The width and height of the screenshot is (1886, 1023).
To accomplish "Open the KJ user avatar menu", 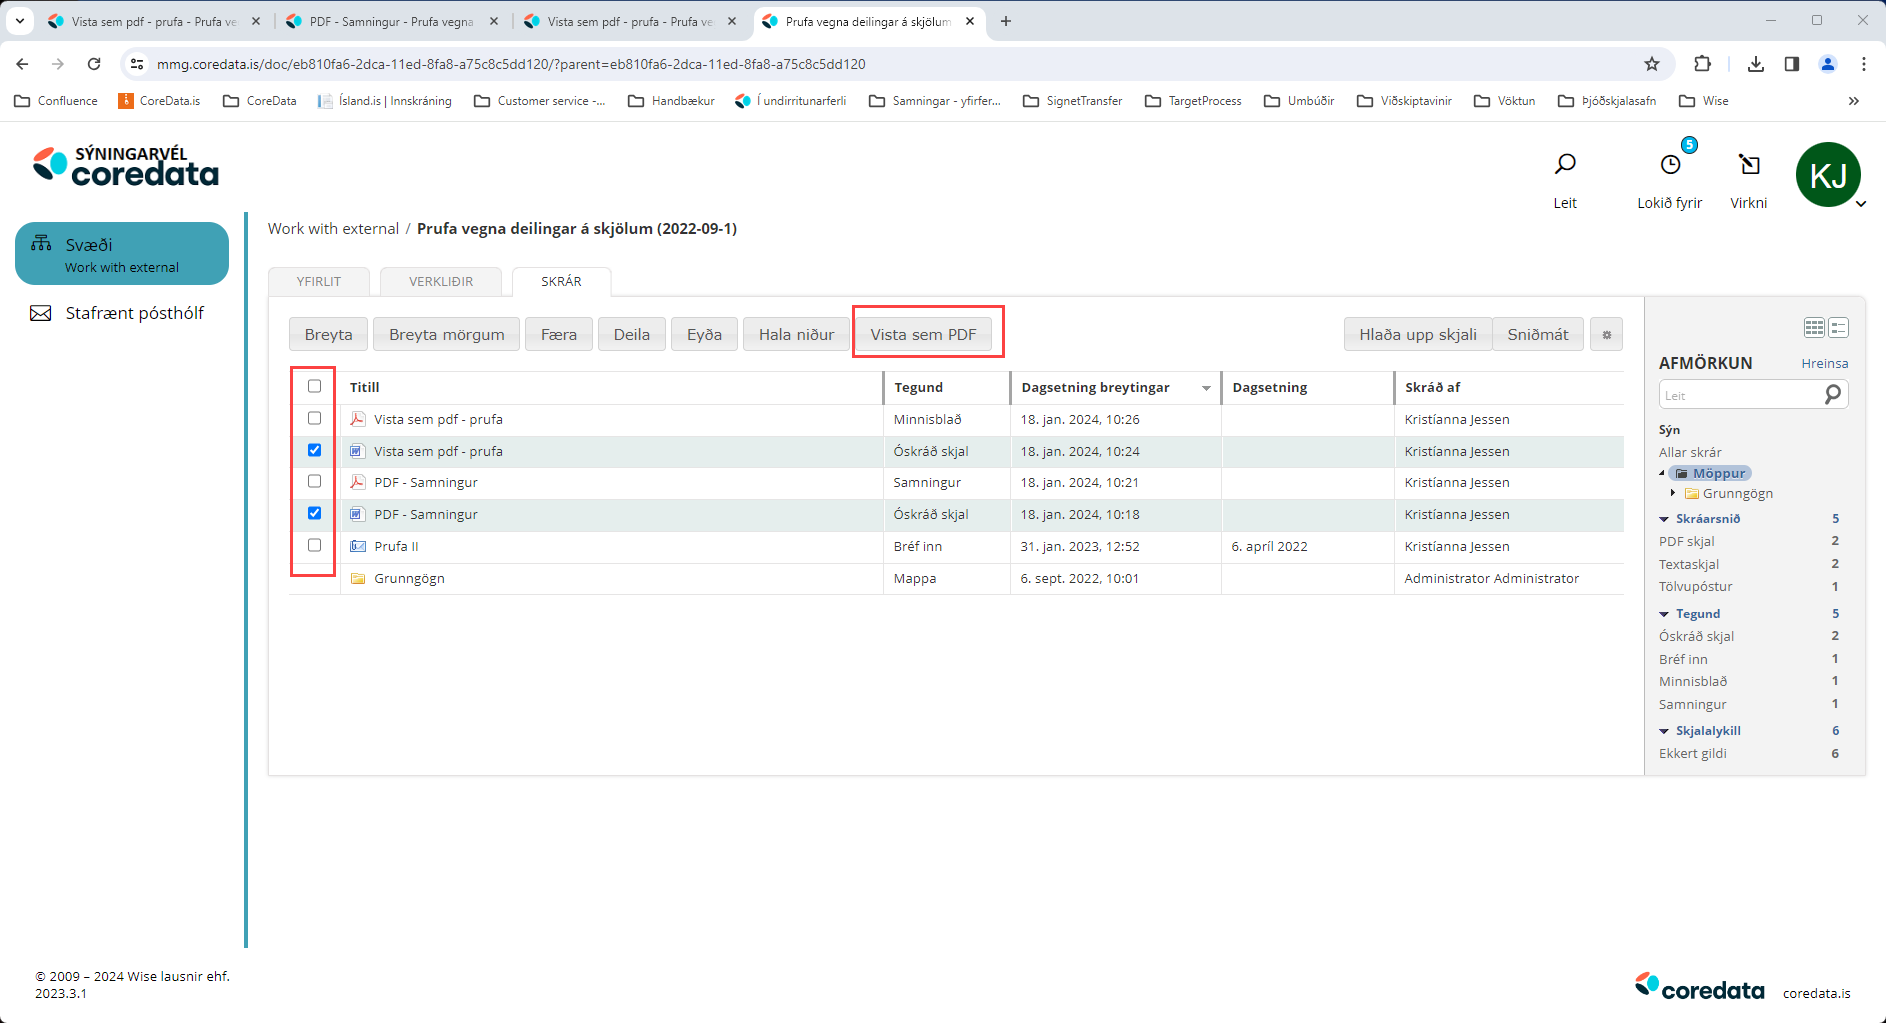I will 1828,175.
